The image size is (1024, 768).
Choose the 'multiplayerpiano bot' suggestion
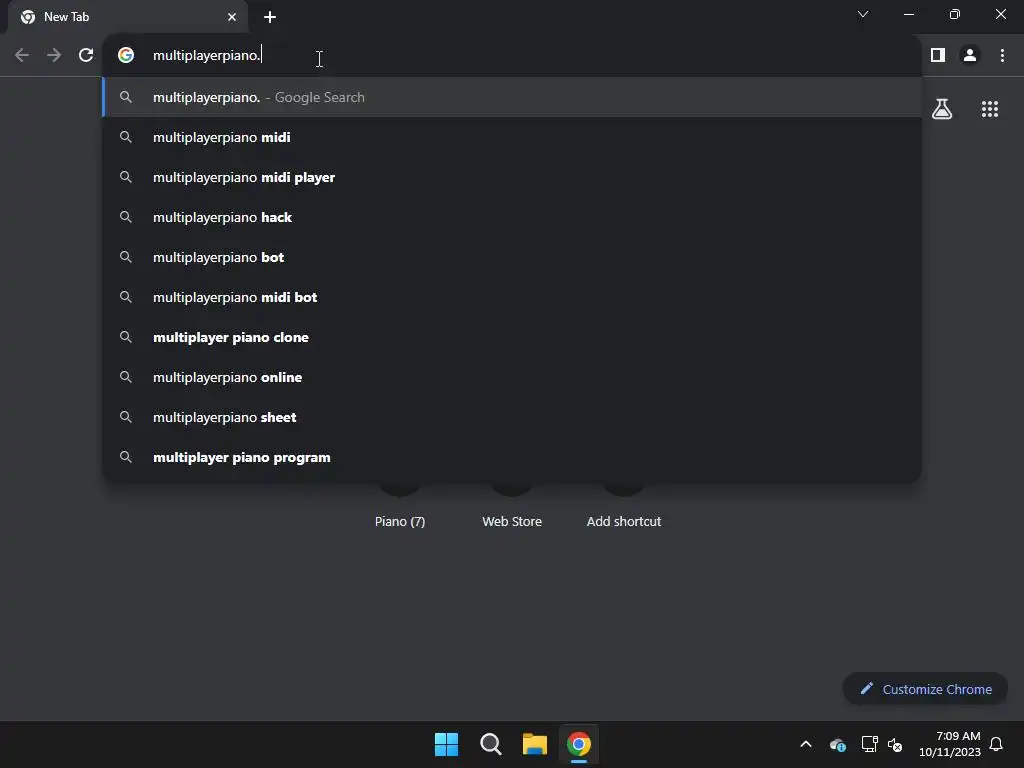tap(513, 257)
